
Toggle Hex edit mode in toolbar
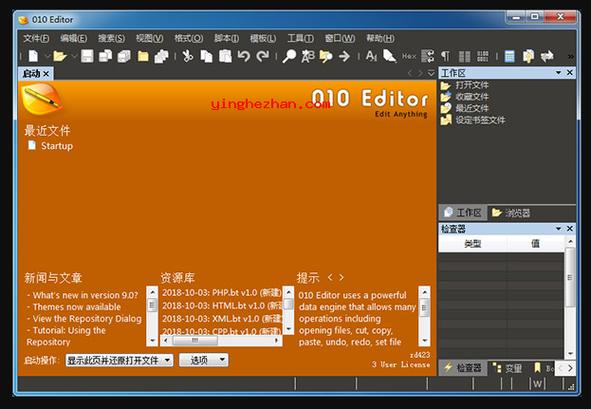click(409, 56)
